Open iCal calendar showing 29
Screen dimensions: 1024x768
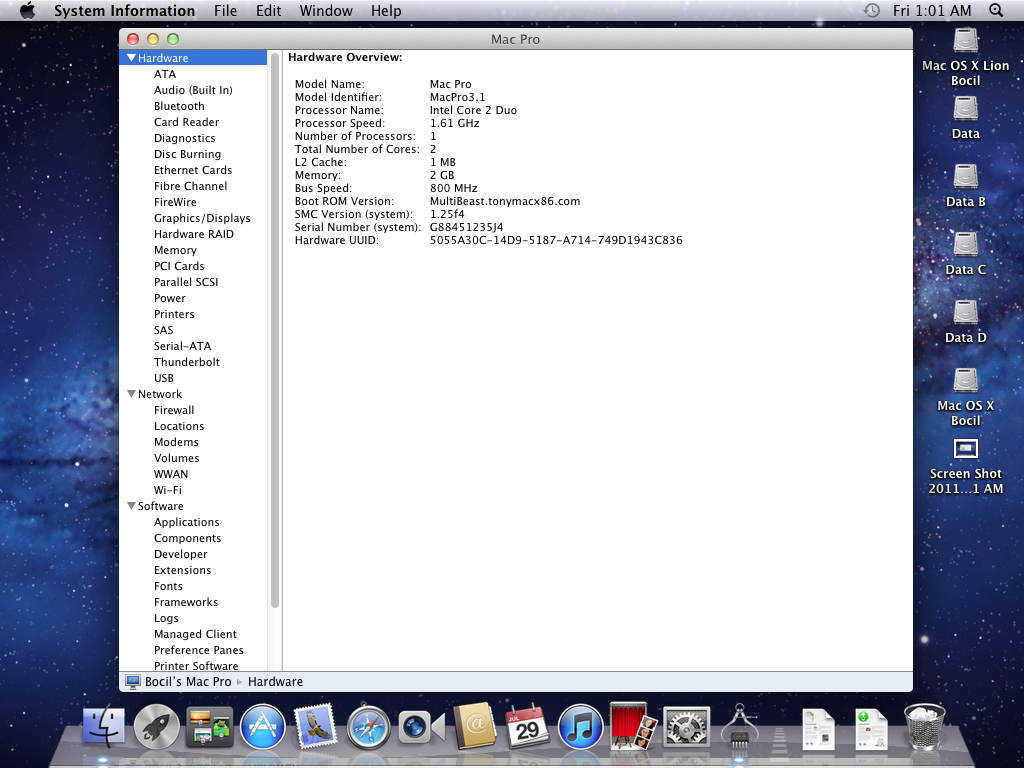pos(527,726)
